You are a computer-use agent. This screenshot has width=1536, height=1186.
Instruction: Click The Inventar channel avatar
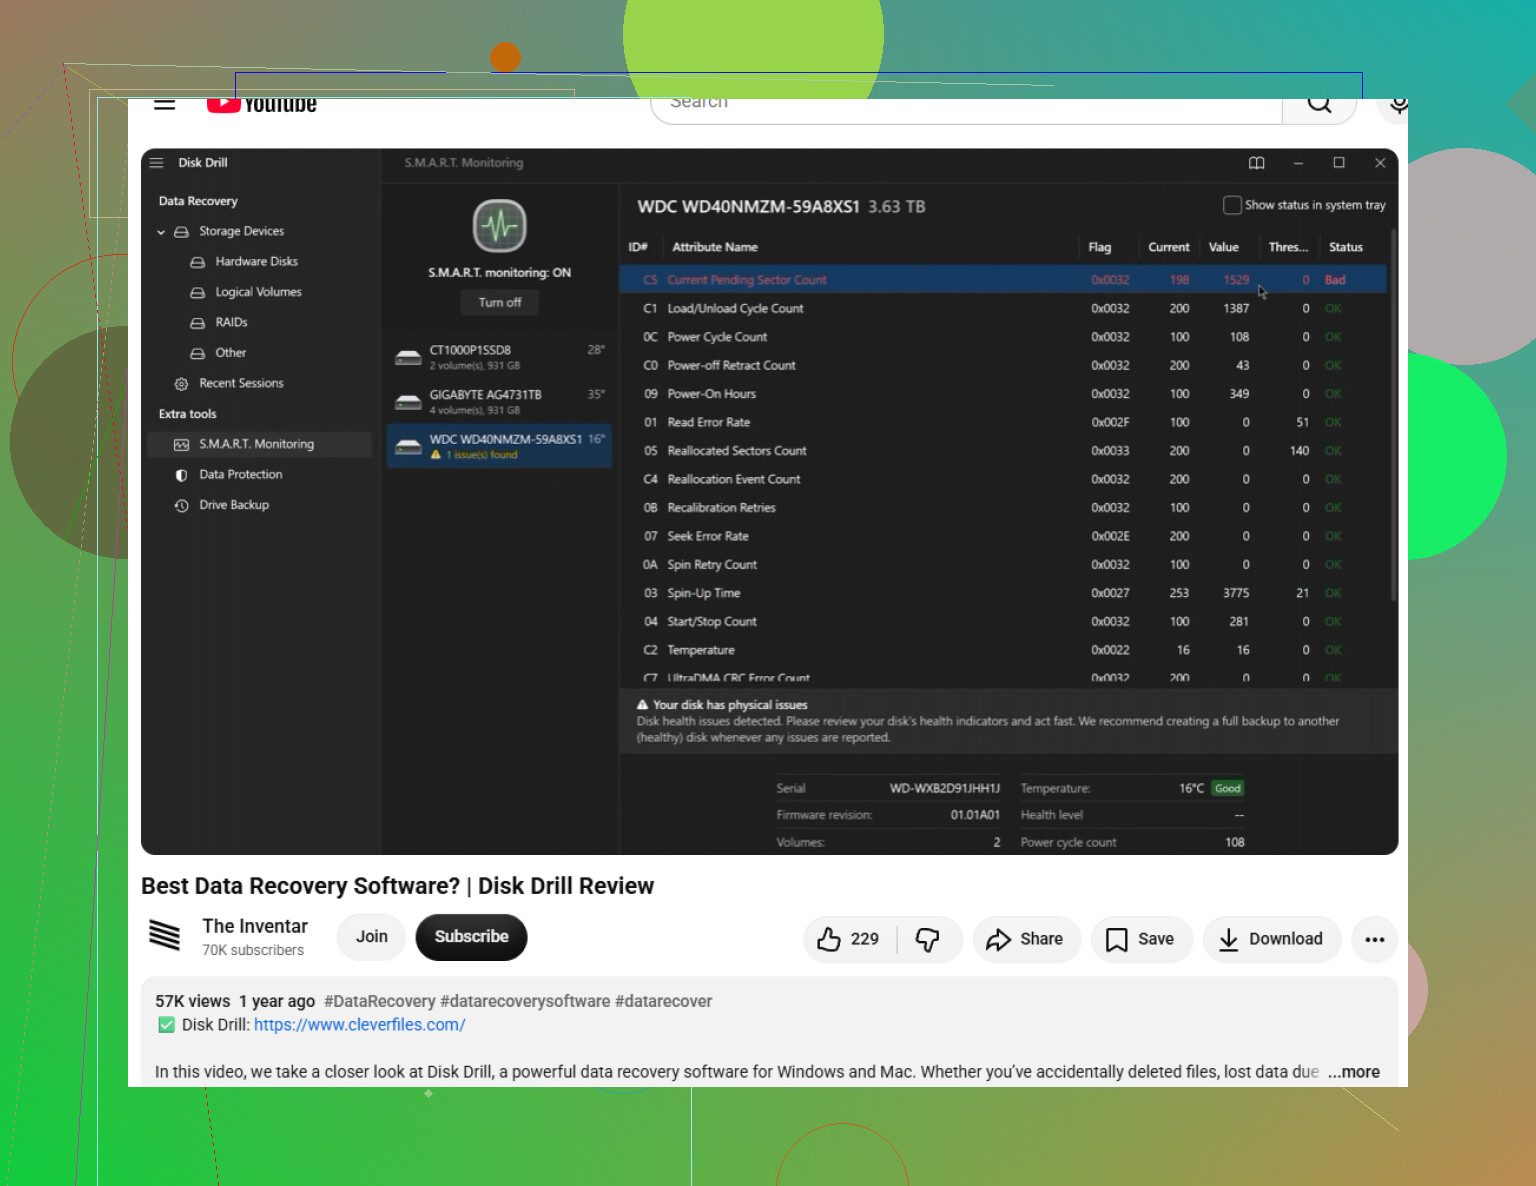[x=165, y=935]
